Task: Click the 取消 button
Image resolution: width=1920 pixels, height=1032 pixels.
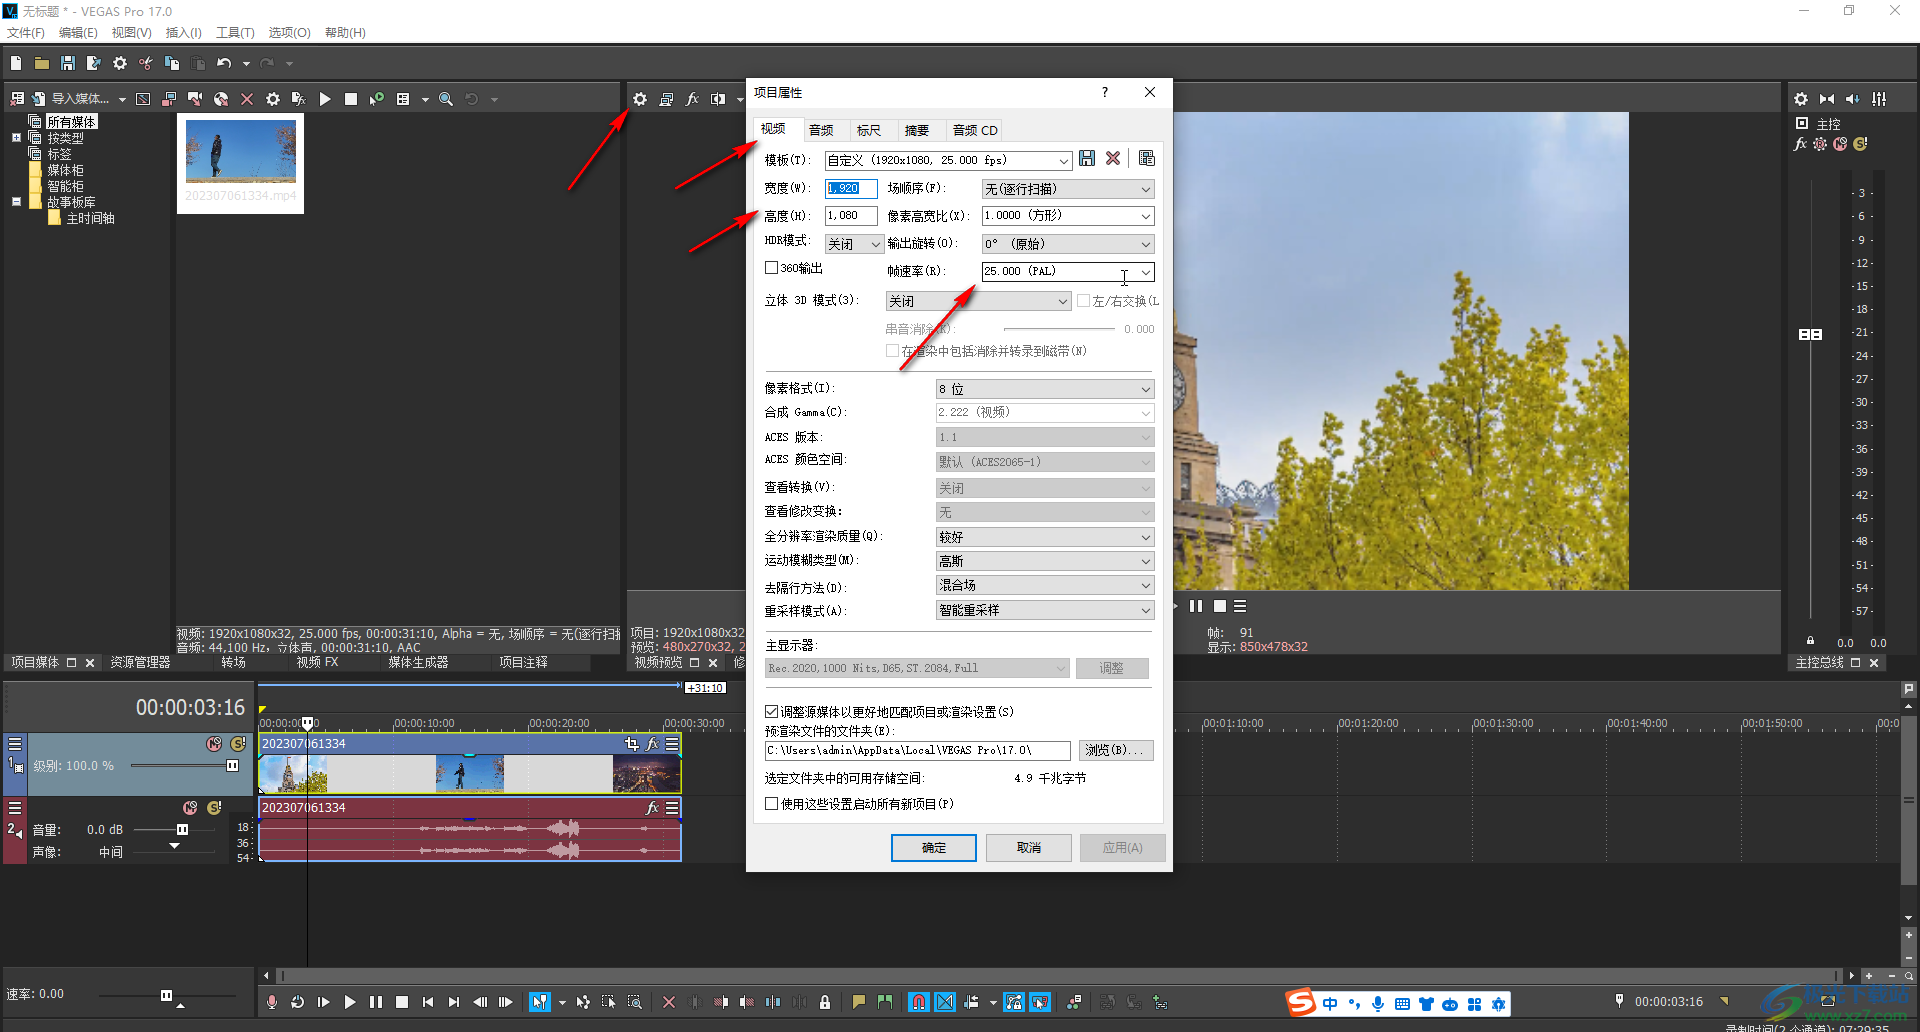Action: [1029, 848]
